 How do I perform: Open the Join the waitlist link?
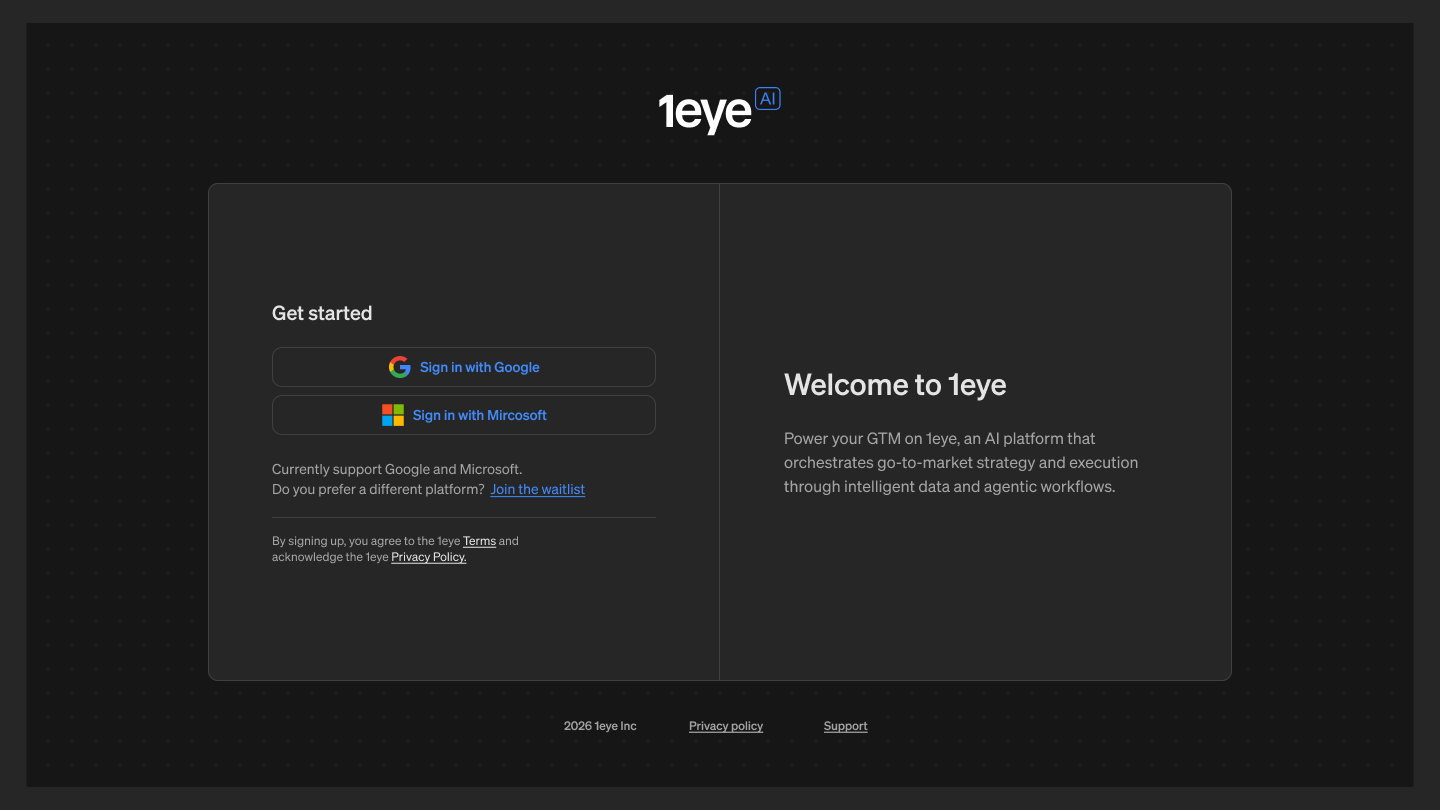point(538,489)
